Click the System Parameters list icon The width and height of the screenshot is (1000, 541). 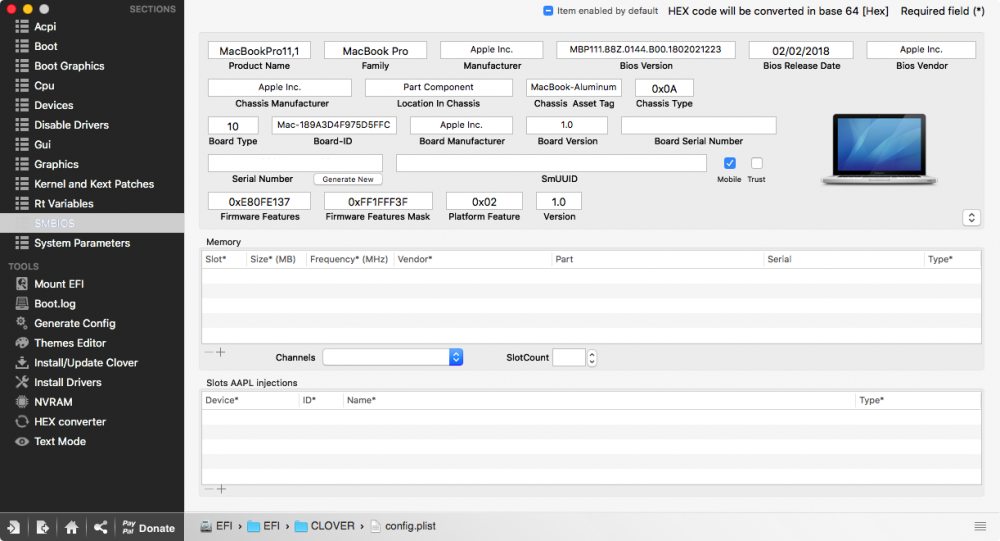[22, 243]
